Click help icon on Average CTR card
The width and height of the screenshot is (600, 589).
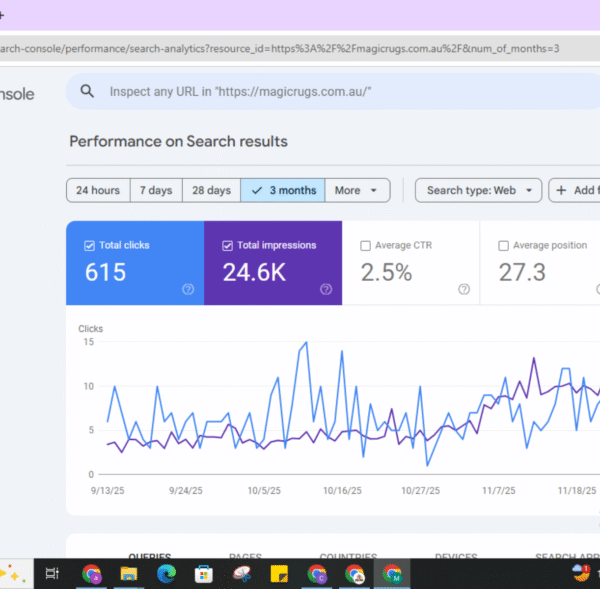click(x=464, y=289)
